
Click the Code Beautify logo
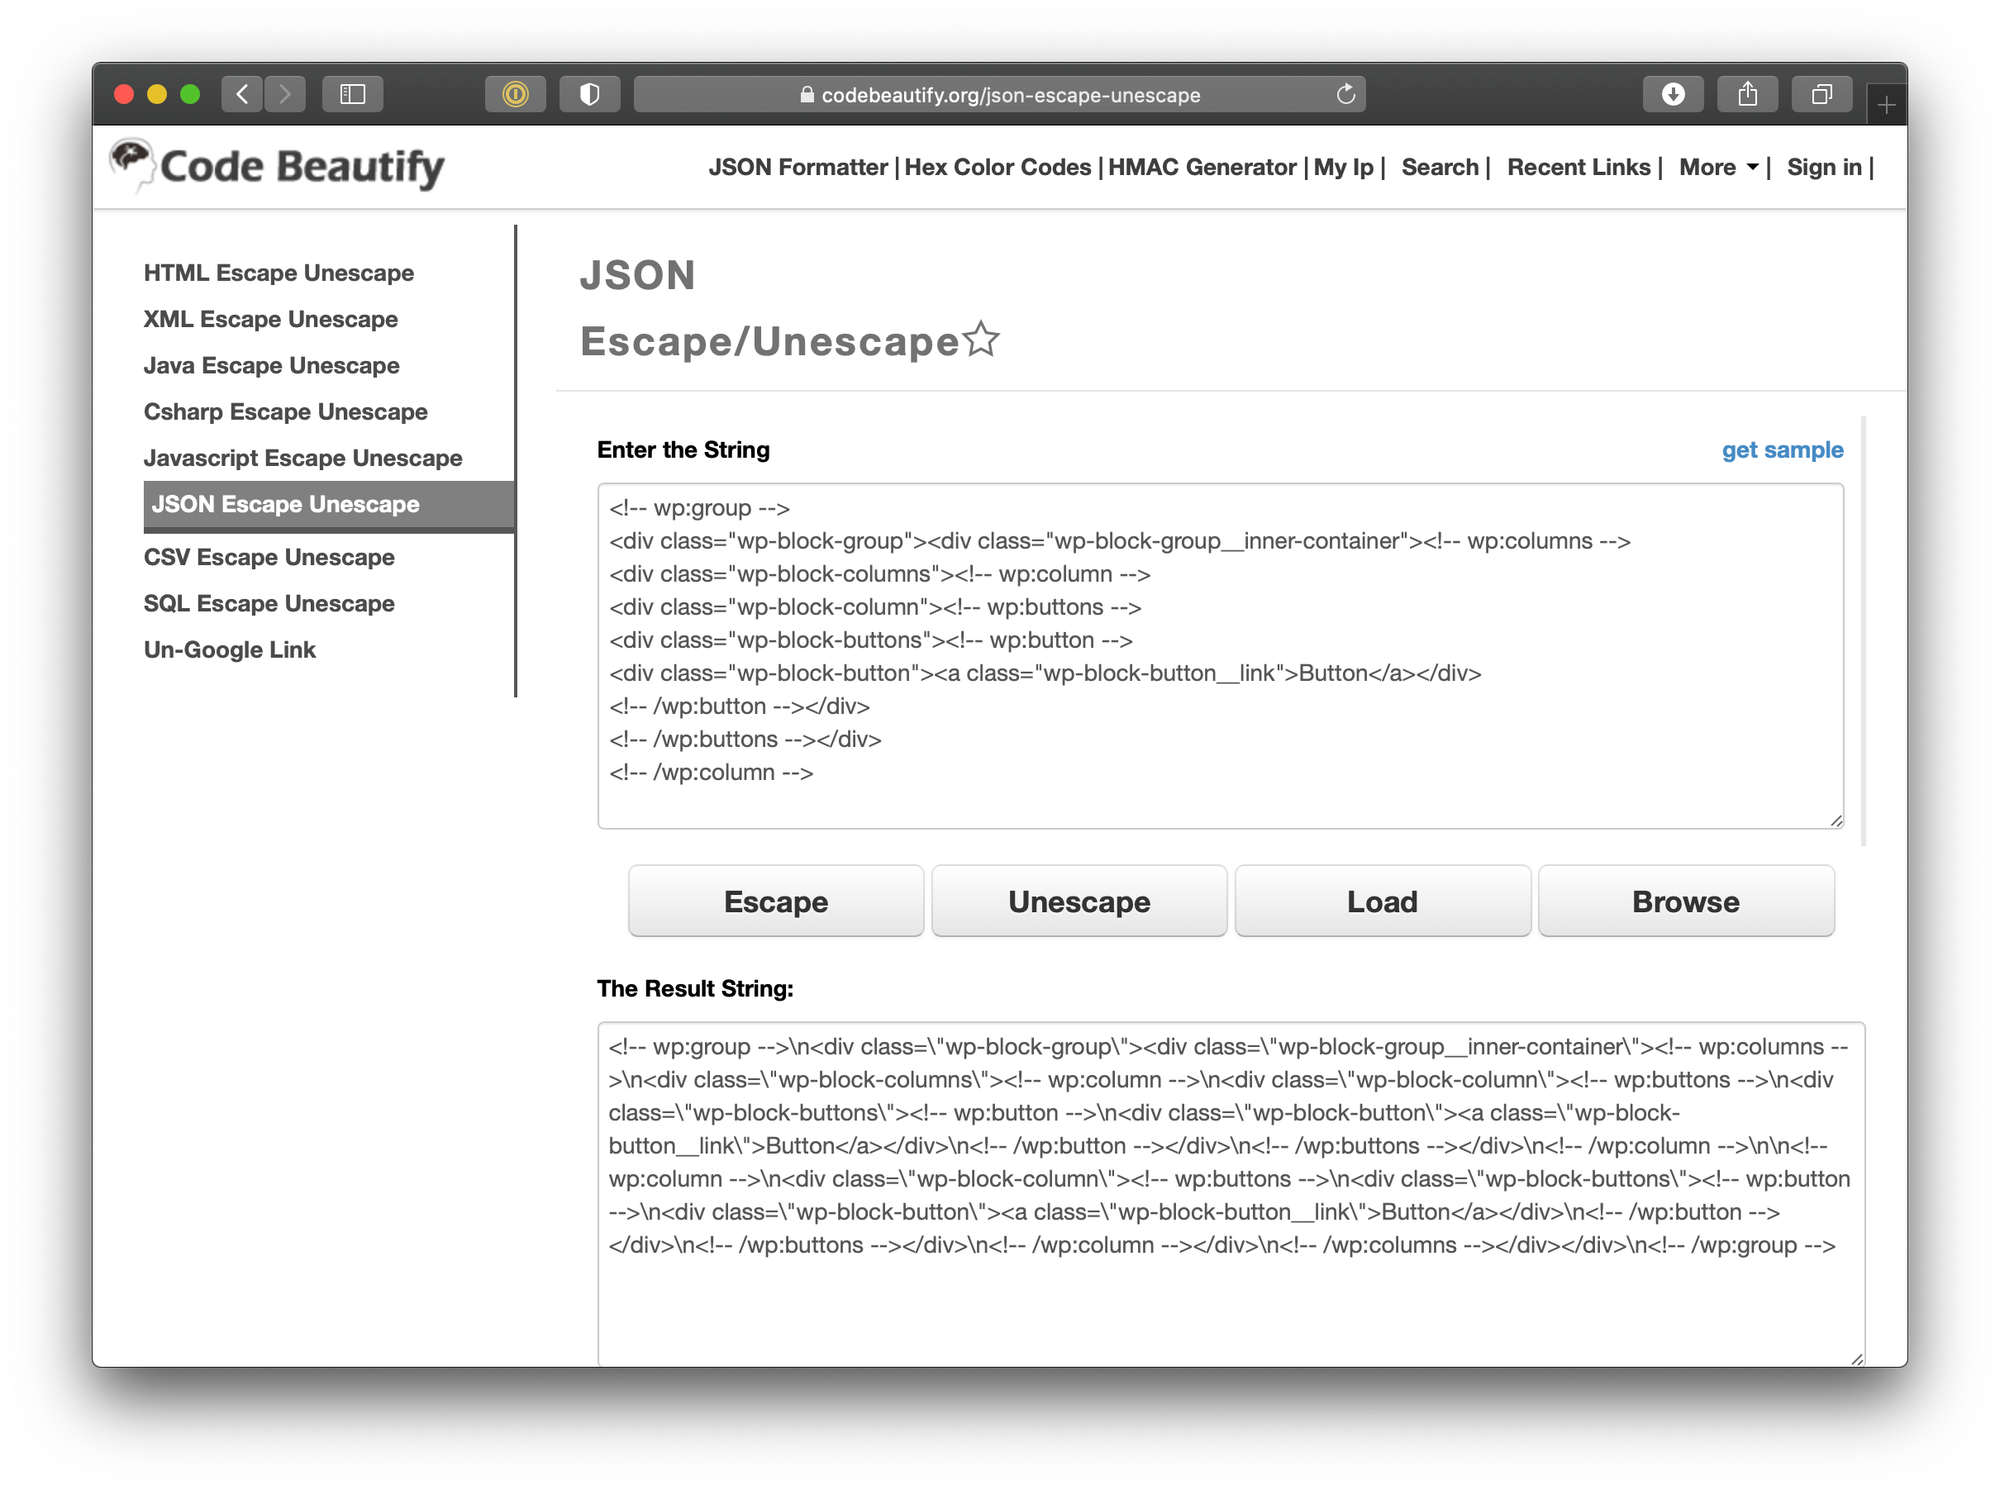point(277,165)
